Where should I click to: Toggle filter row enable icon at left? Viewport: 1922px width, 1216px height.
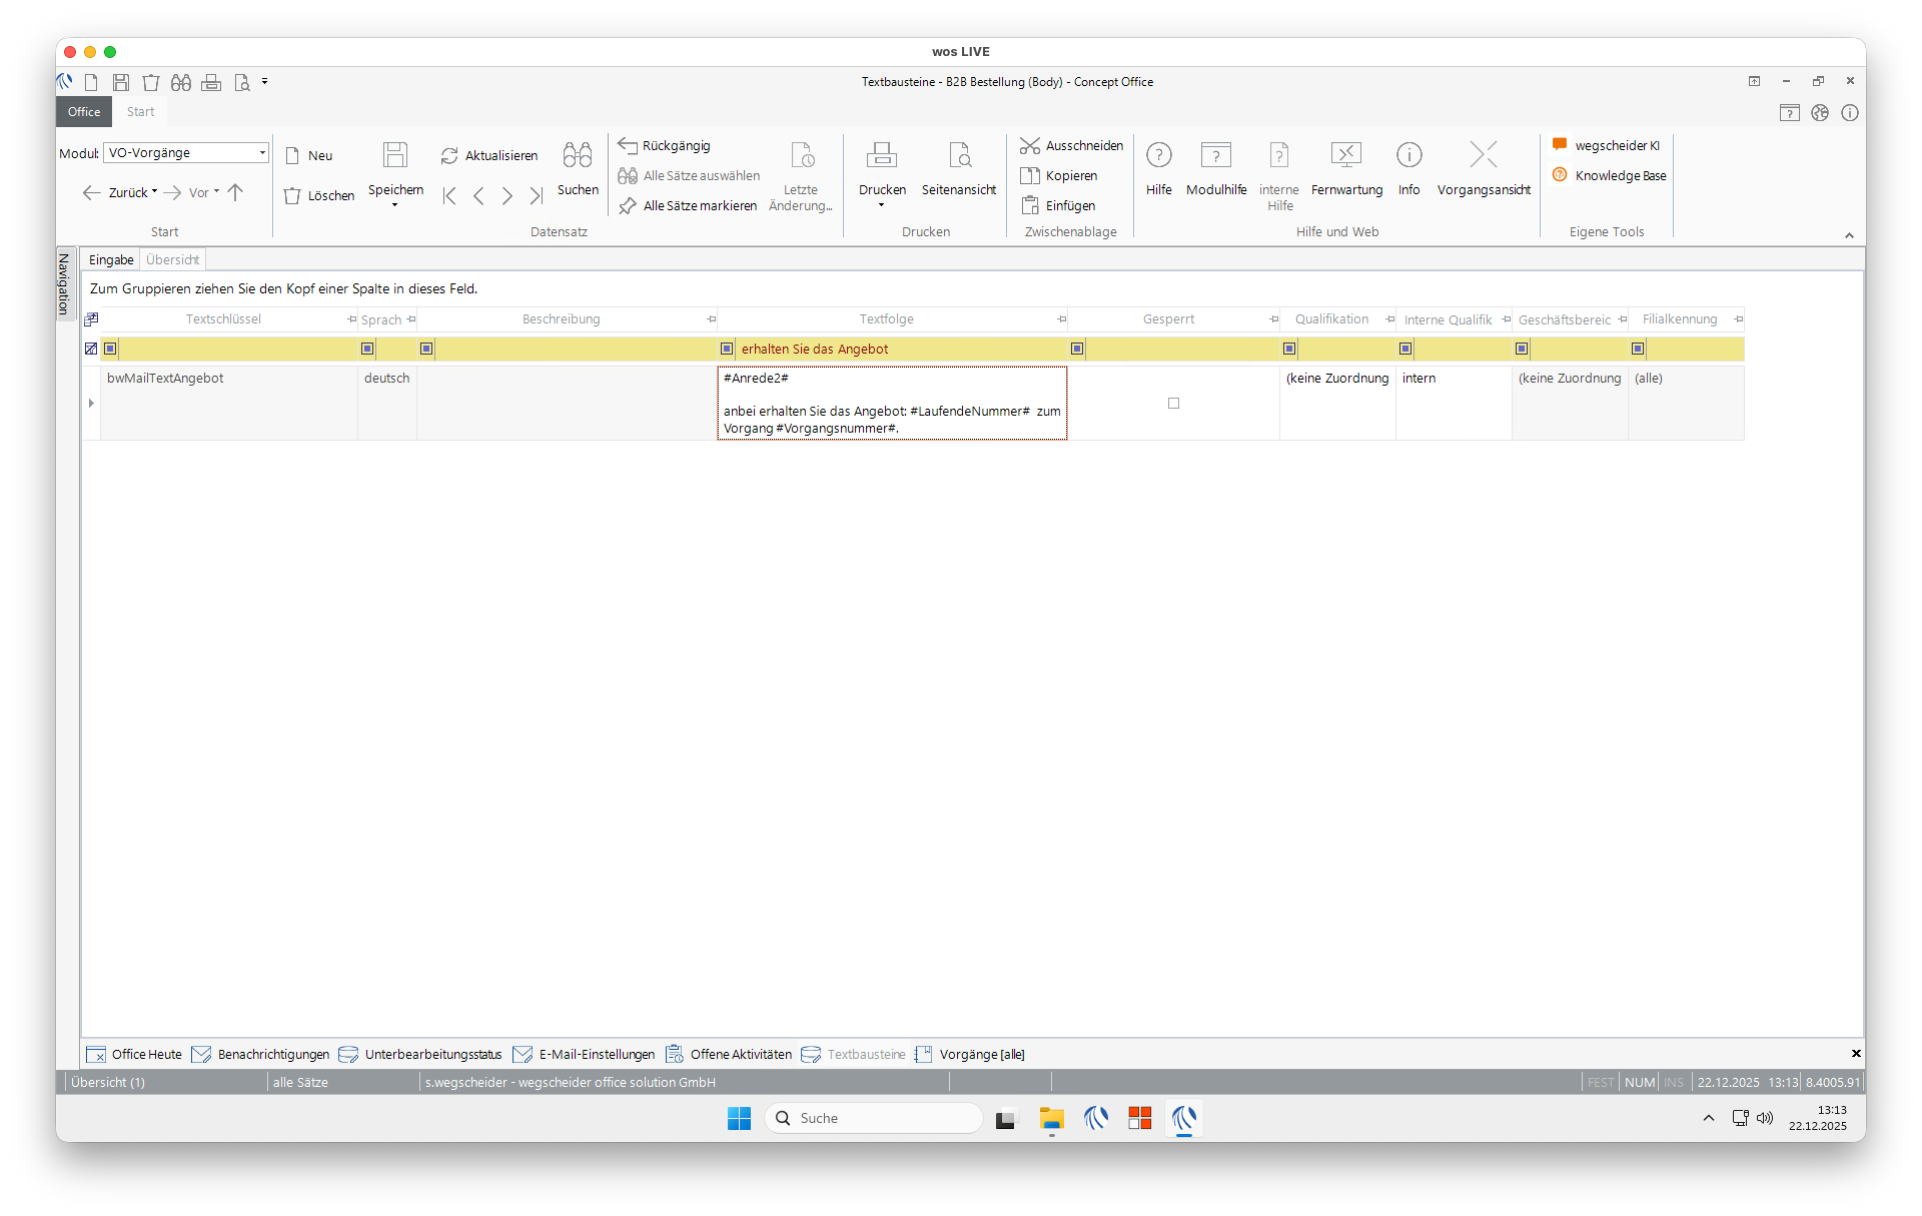pyautogui.click(x=91, y=349)
